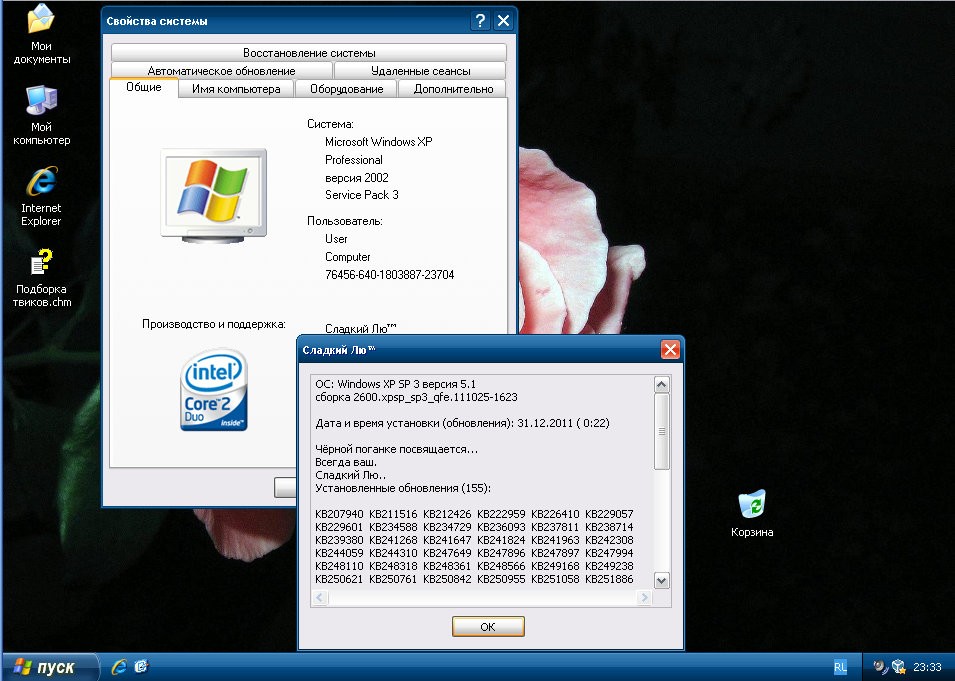Viewport: 955px width, 681px height.
Task: Click update entry KB251886
Action: [x=609, y=579]
